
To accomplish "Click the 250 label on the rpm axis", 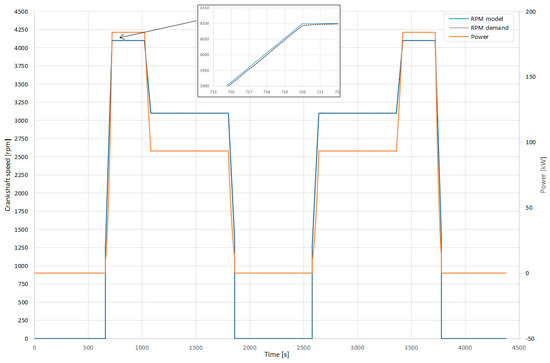I will pos(23,321).
